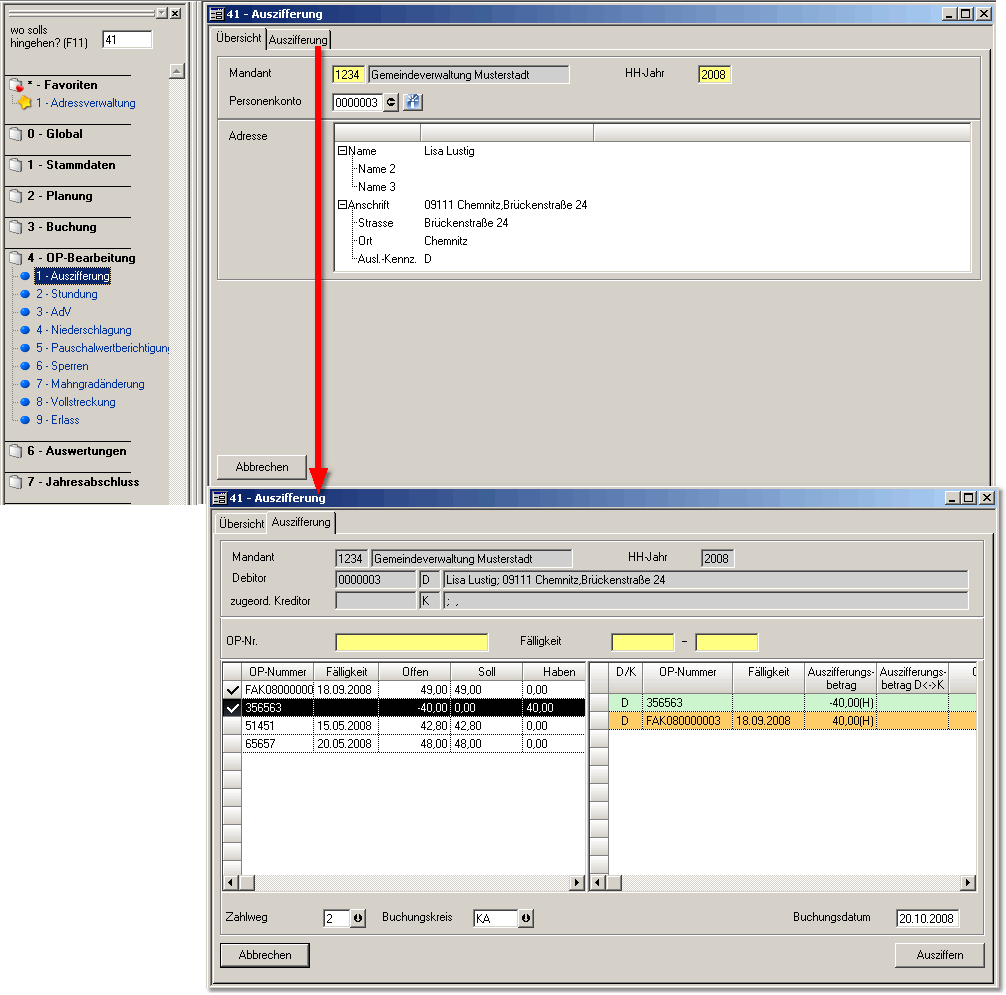The height and width of the screenshot is (995, 1006).
Task: Click the search icon next to Personenkonto
Action: point(413,102)
